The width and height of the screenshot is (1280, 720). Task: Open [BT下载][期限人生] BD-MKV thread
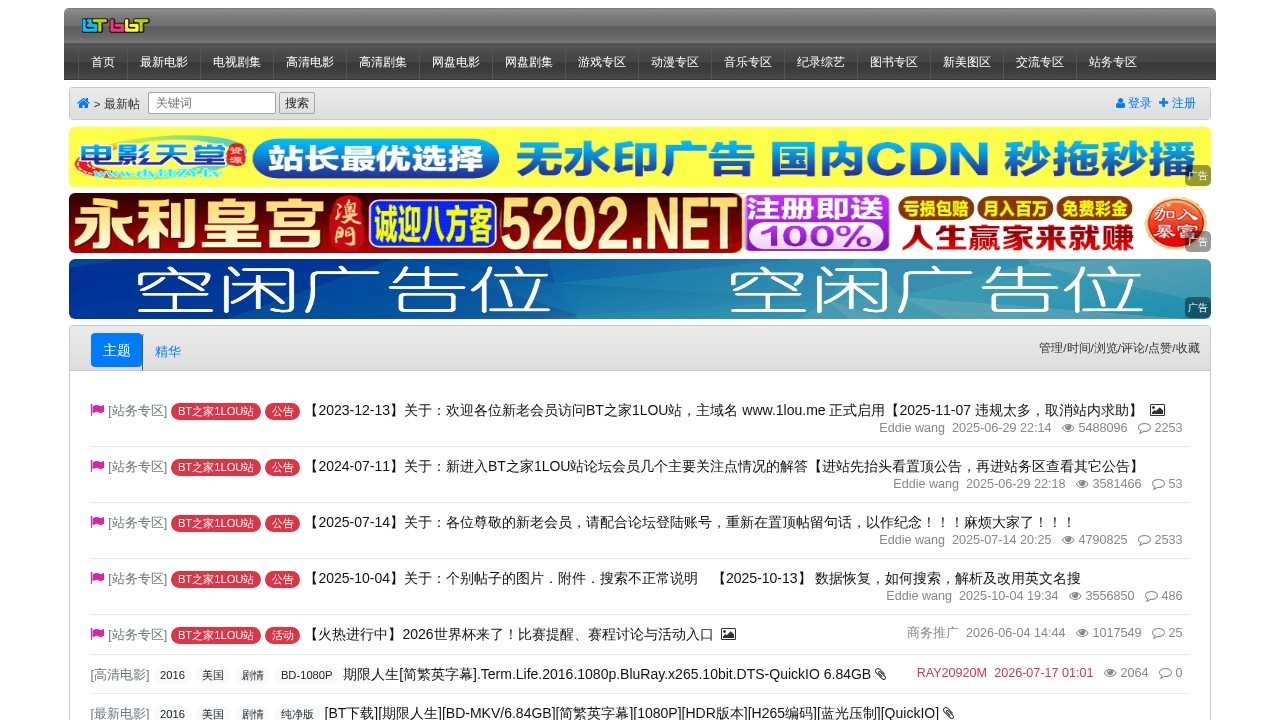[632, 713]
